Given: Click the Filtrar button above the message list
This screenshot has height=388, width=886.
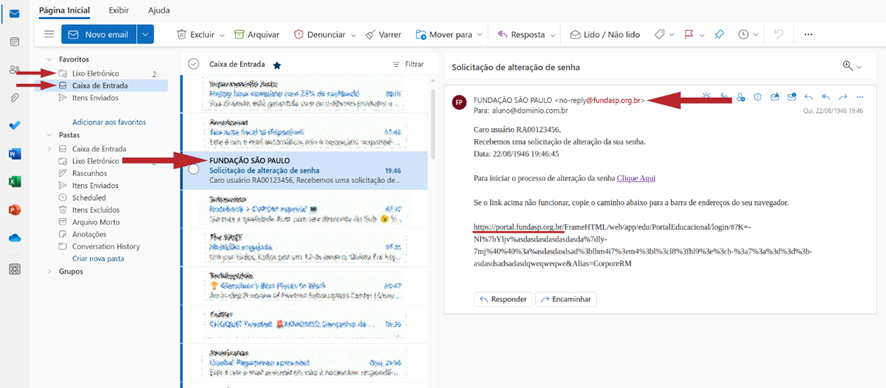Looking at the screenshot, I should [408, 64].
